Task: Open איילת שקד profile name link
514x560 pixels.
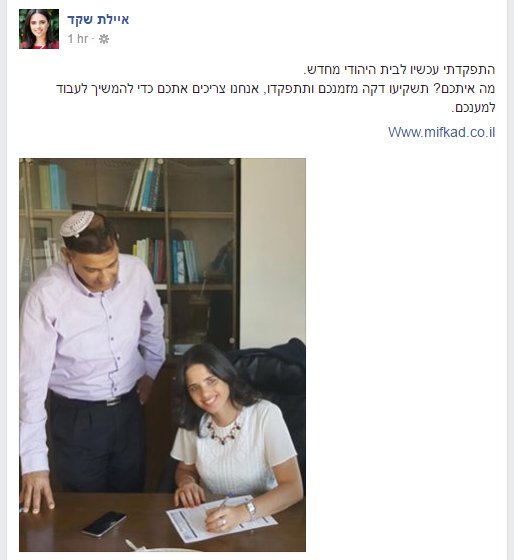Action: [98, 19]
